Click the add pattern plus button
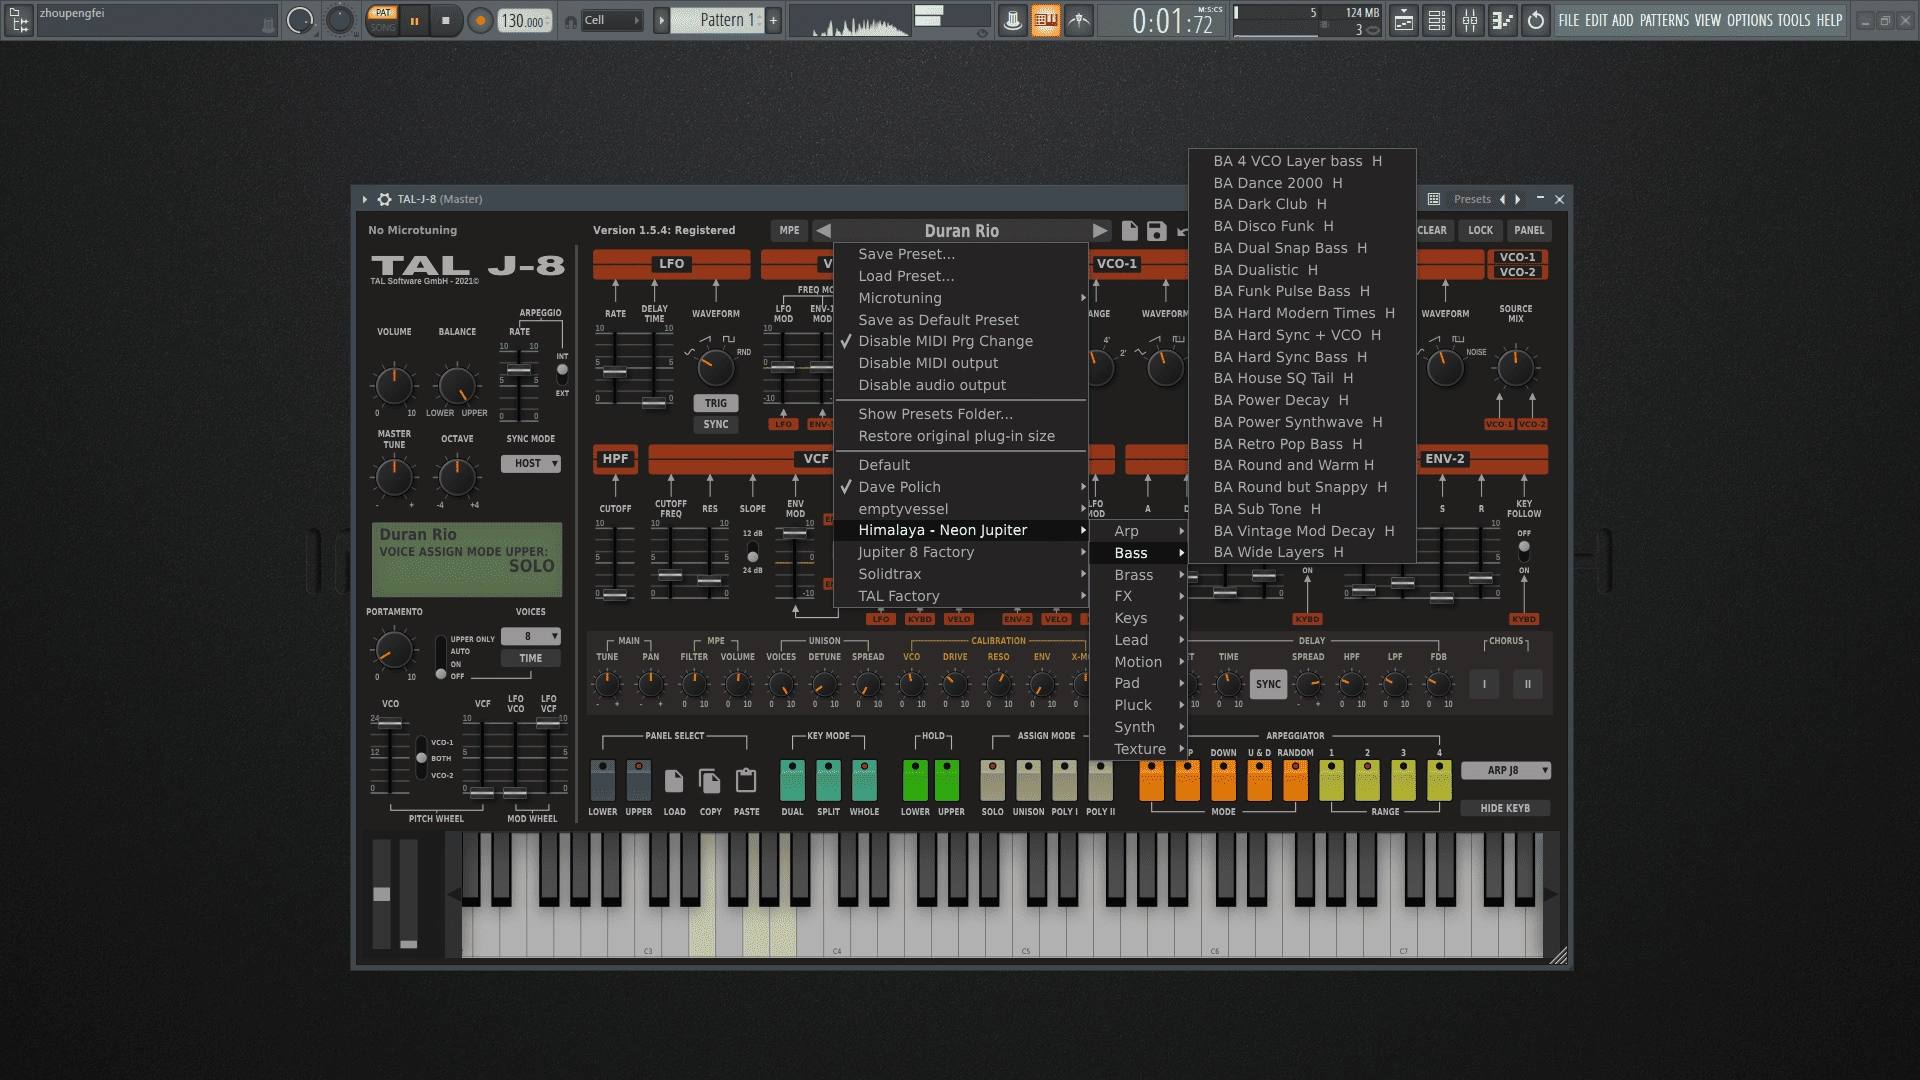 point(773,20)
